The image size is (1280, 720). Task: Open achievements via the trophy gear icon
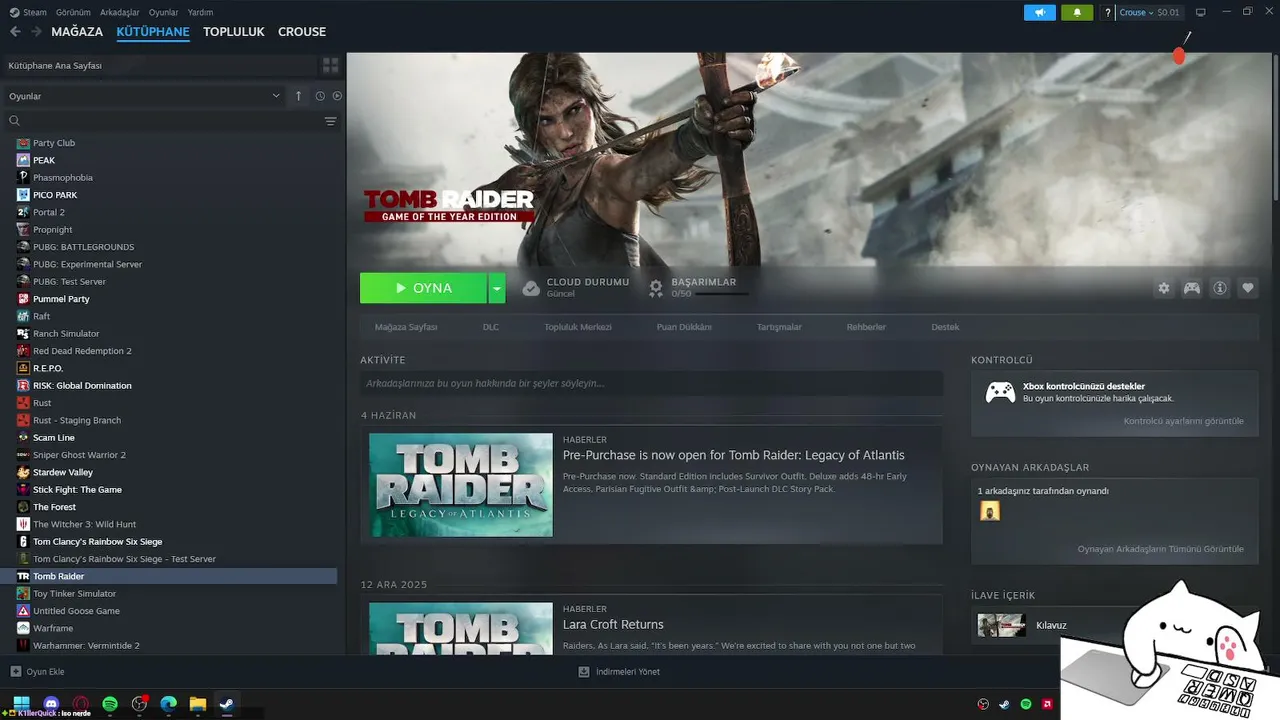pos(656,288)
